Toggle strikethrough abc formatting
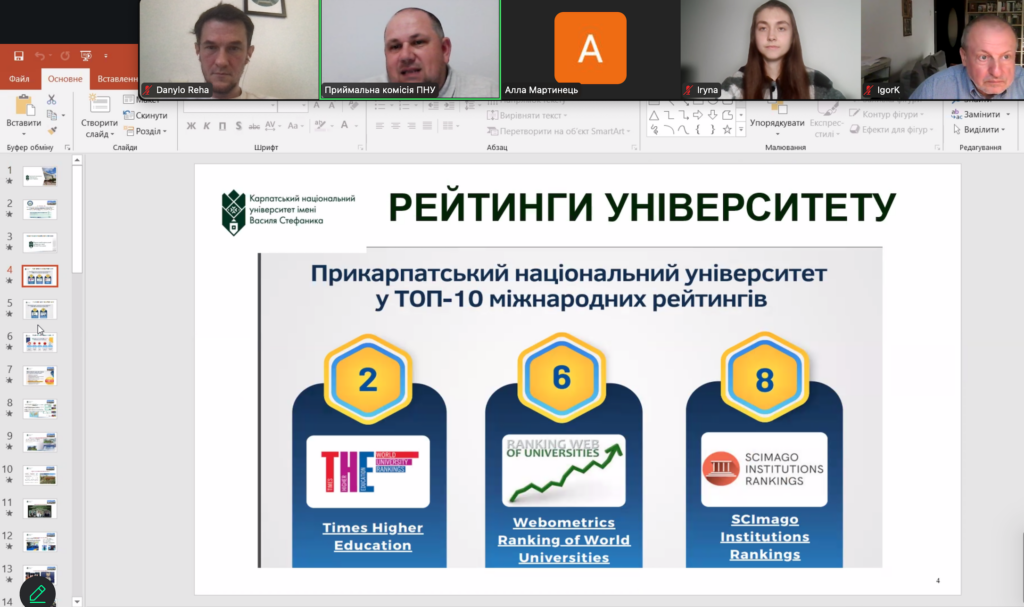The image size is (1024, 607). (254, 126)
